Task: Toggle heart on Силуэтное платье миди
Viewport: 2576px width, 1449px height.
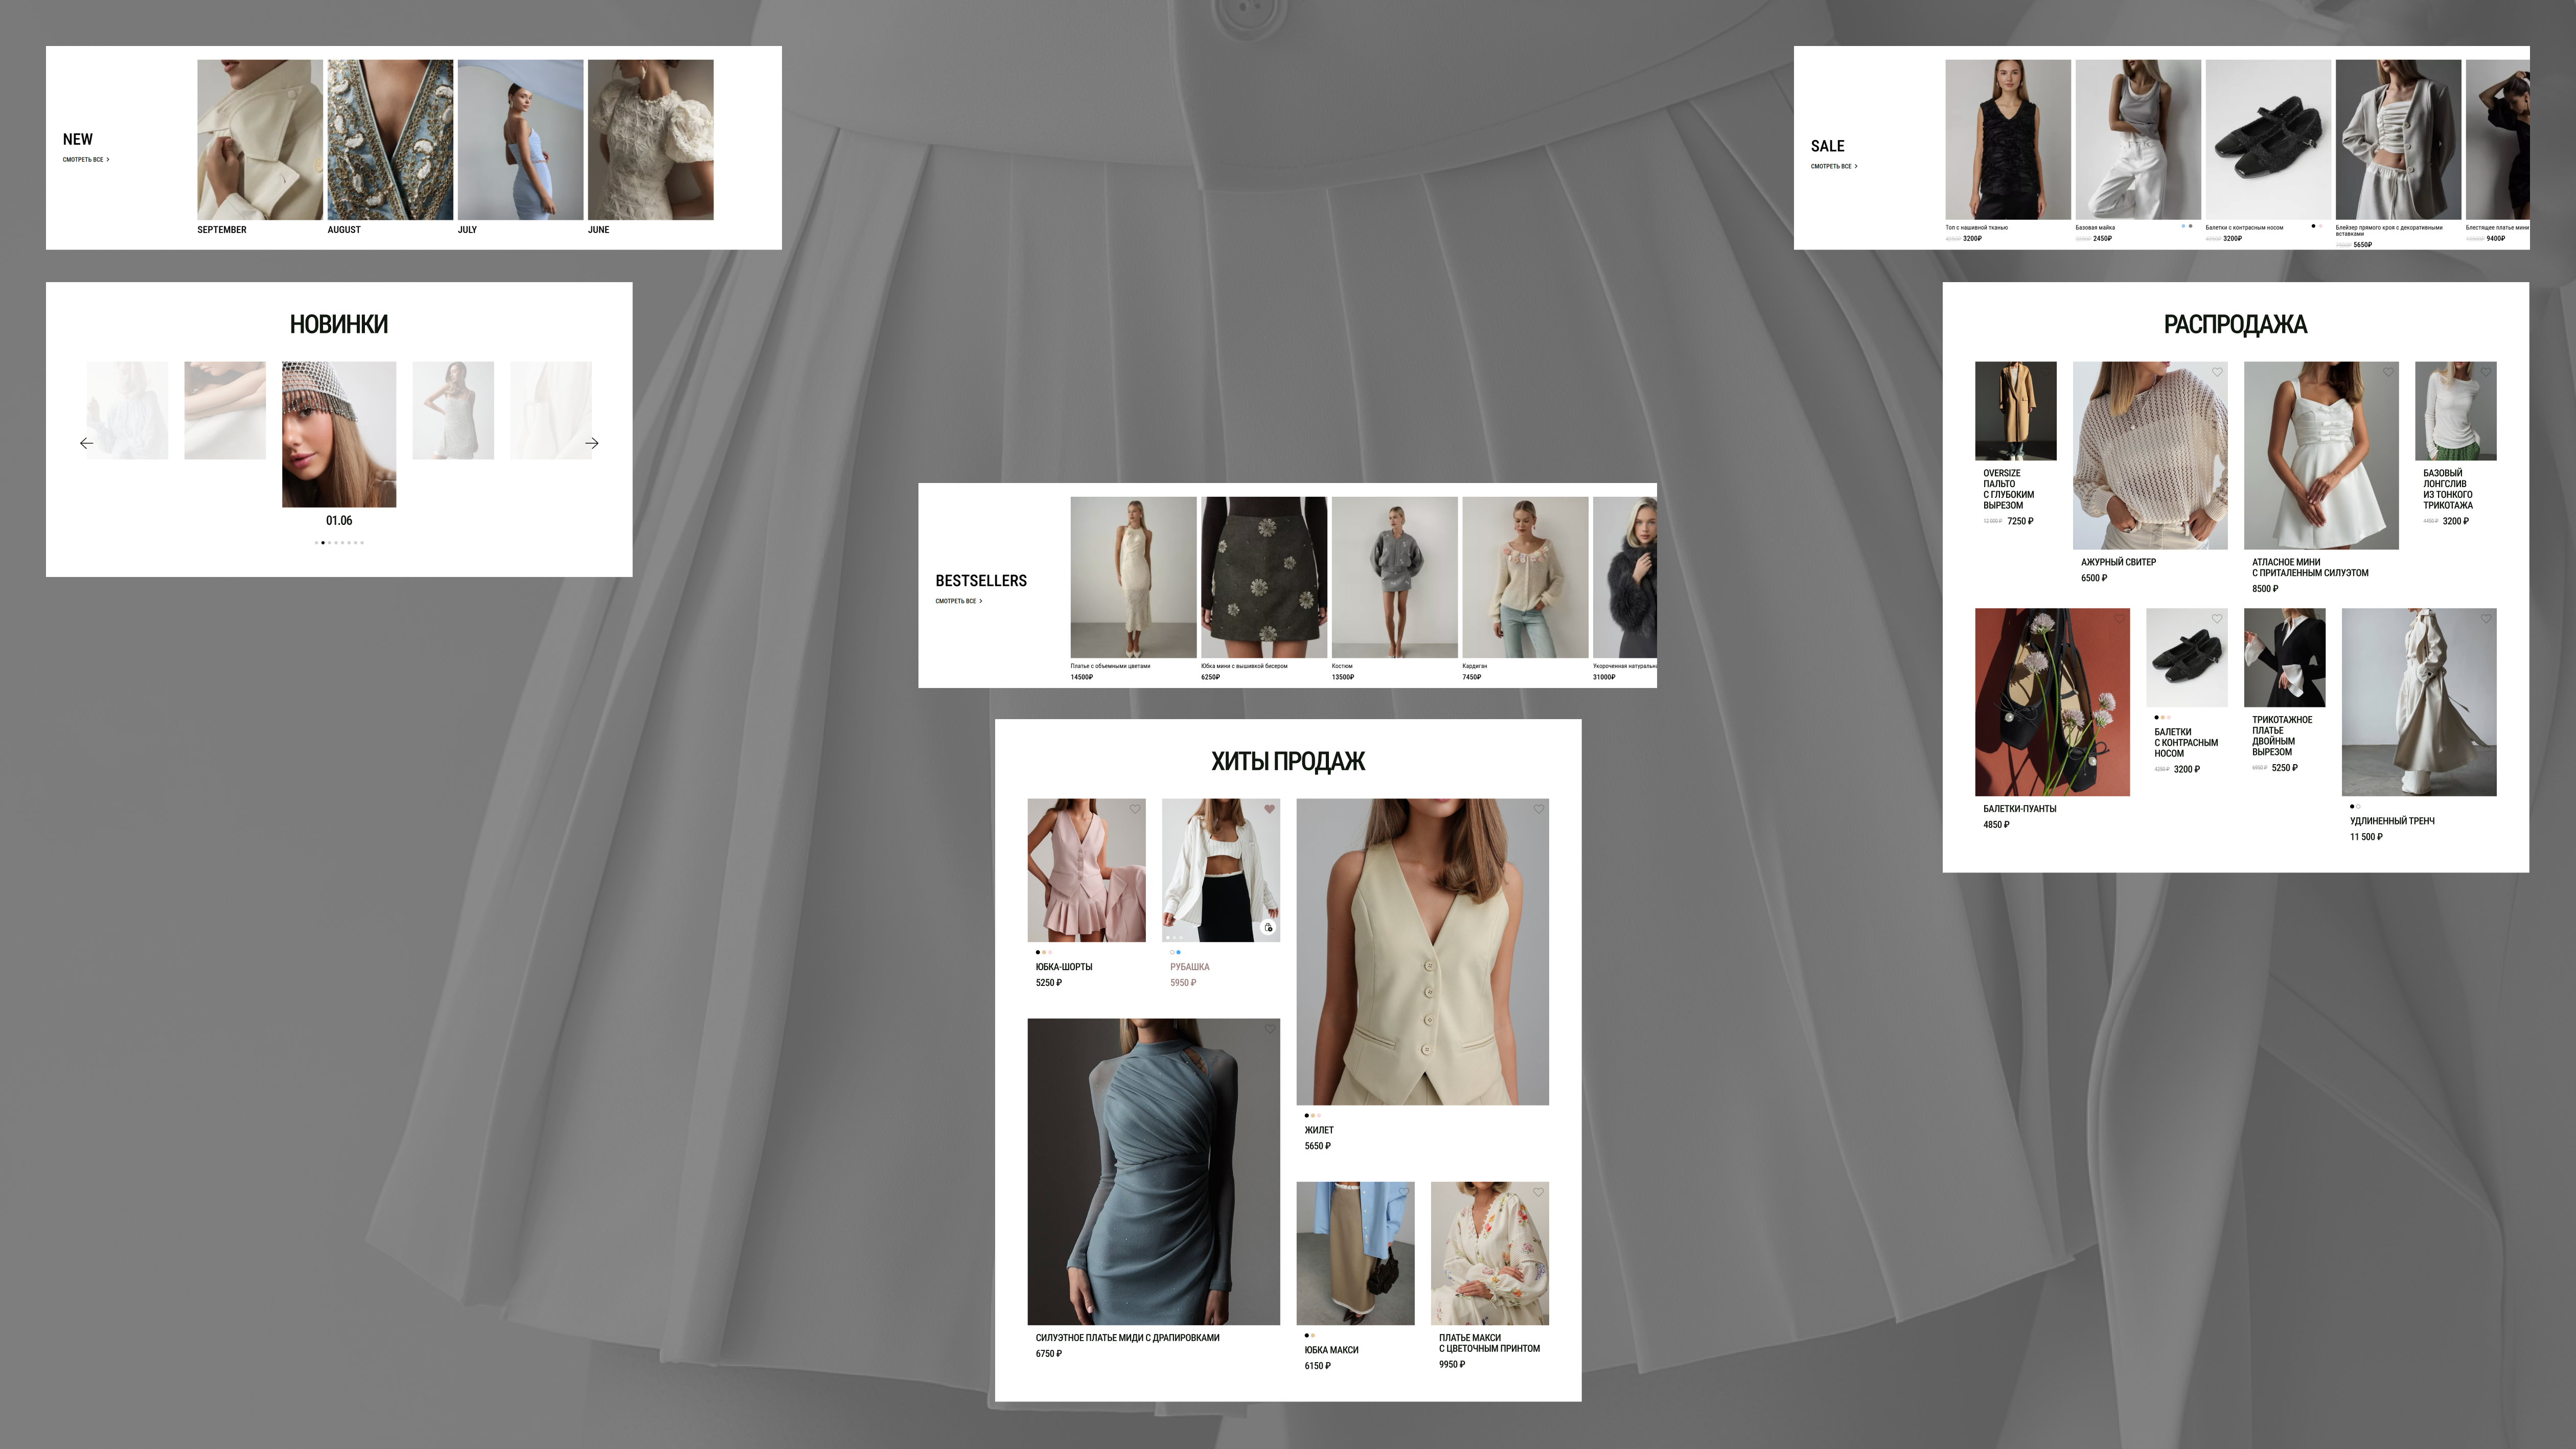Action: [x=1269, y=1029]
